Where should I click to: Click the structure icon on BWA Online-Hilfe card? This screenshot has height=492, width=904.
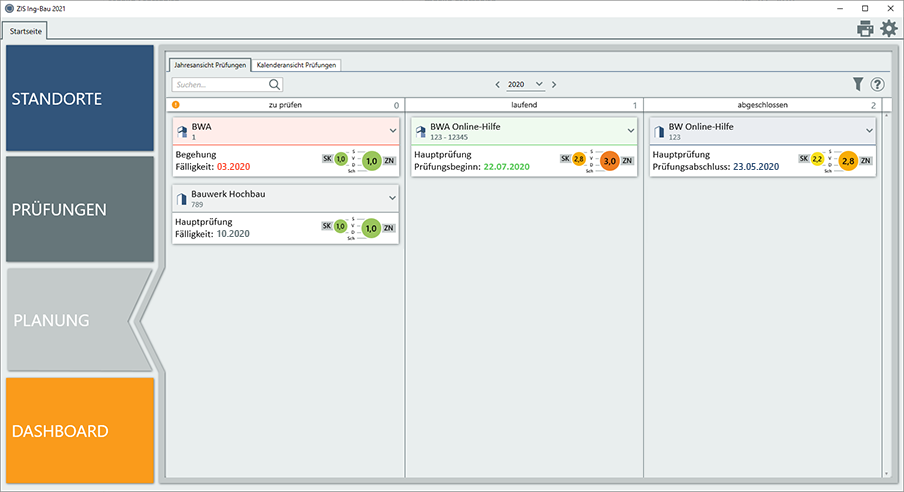click(x=420, y=132)
